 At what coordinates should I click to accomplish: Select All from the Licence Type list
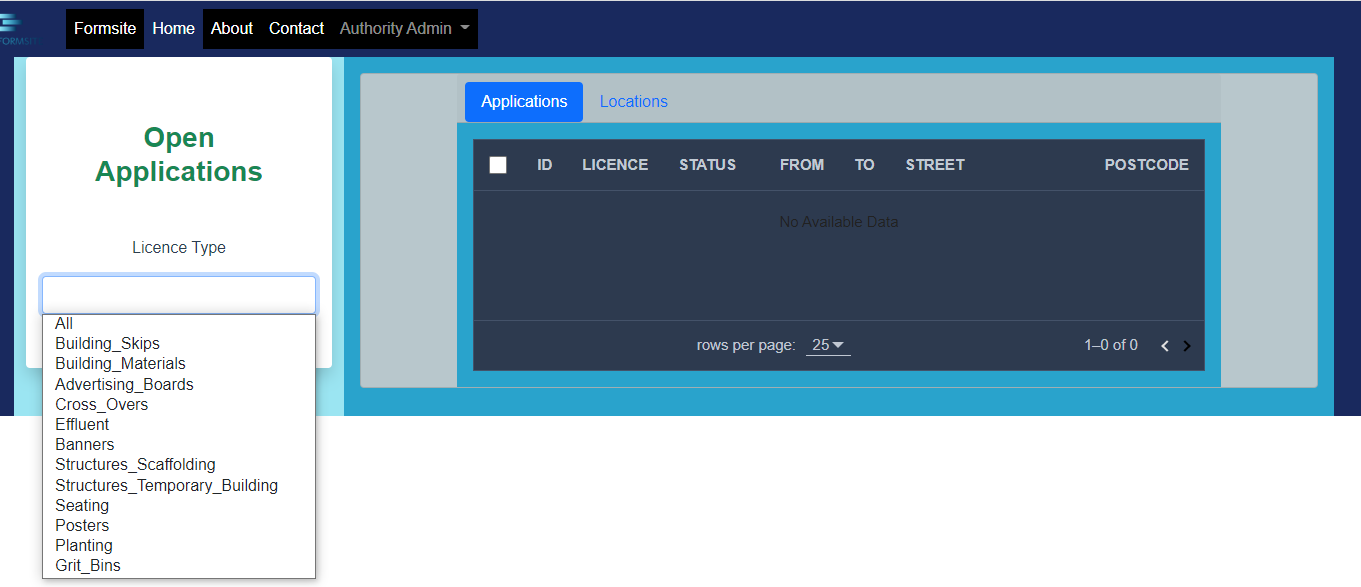(x=63, y=323)
